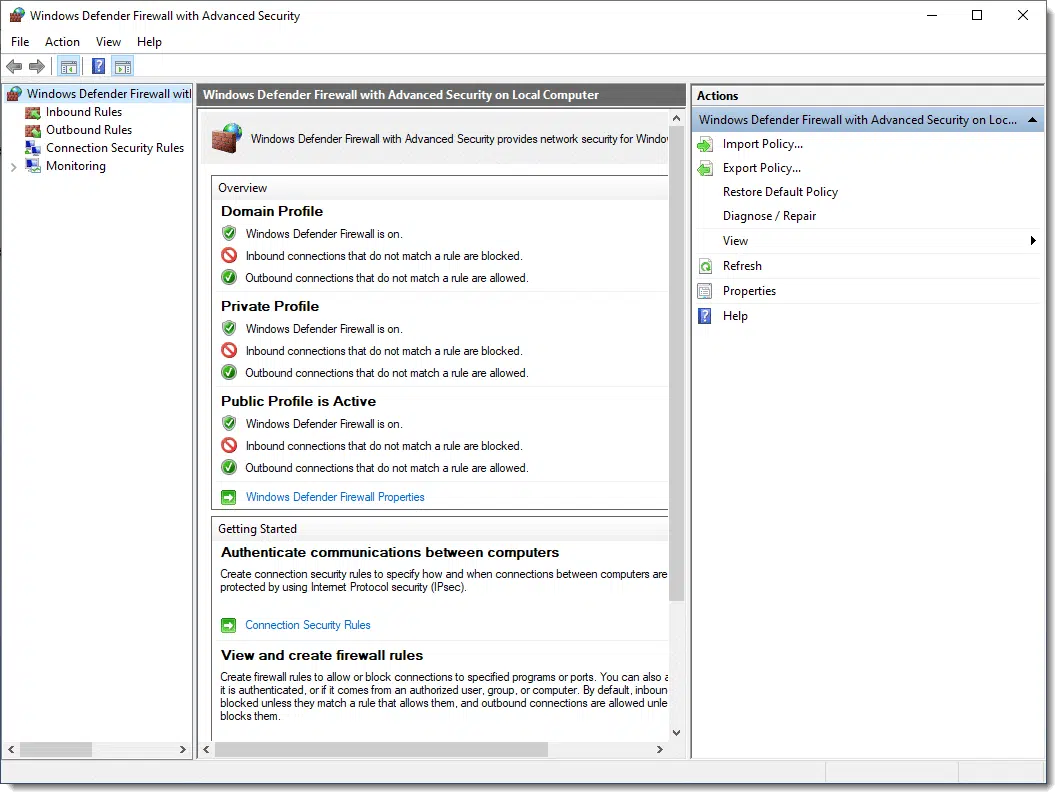Select the Actions section title row

pos(868,120)
